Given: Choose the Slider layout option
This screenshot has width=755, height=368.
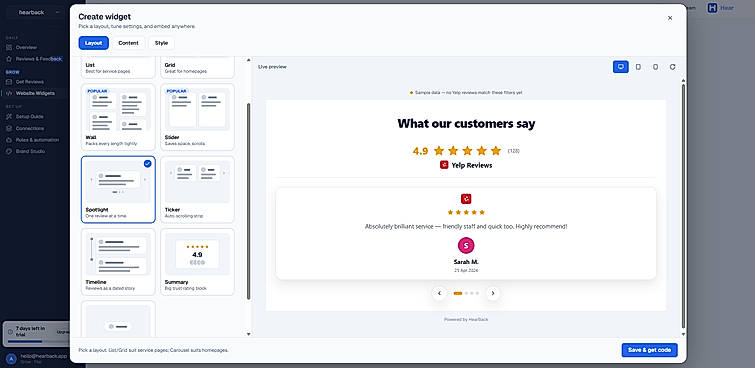Looking at the screenshot, I should [197, 117].
